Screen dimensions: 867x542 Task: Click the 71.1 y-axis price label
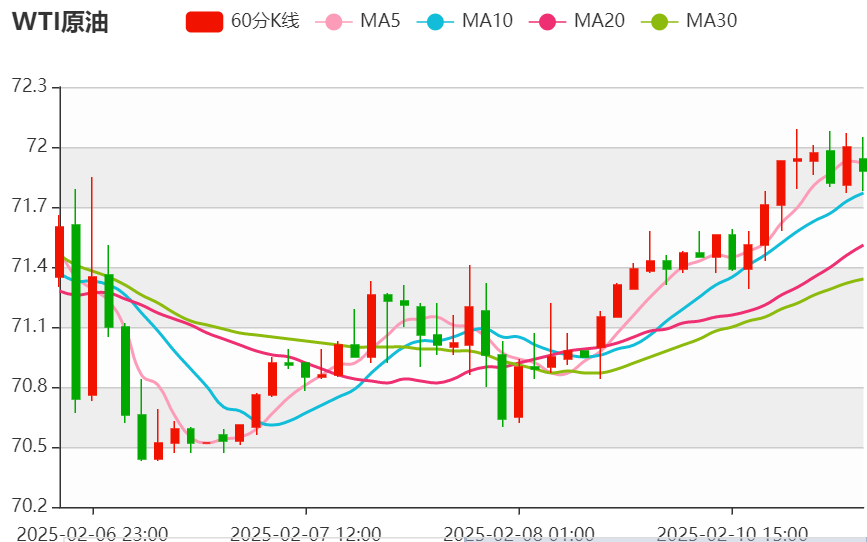point(29,328)
